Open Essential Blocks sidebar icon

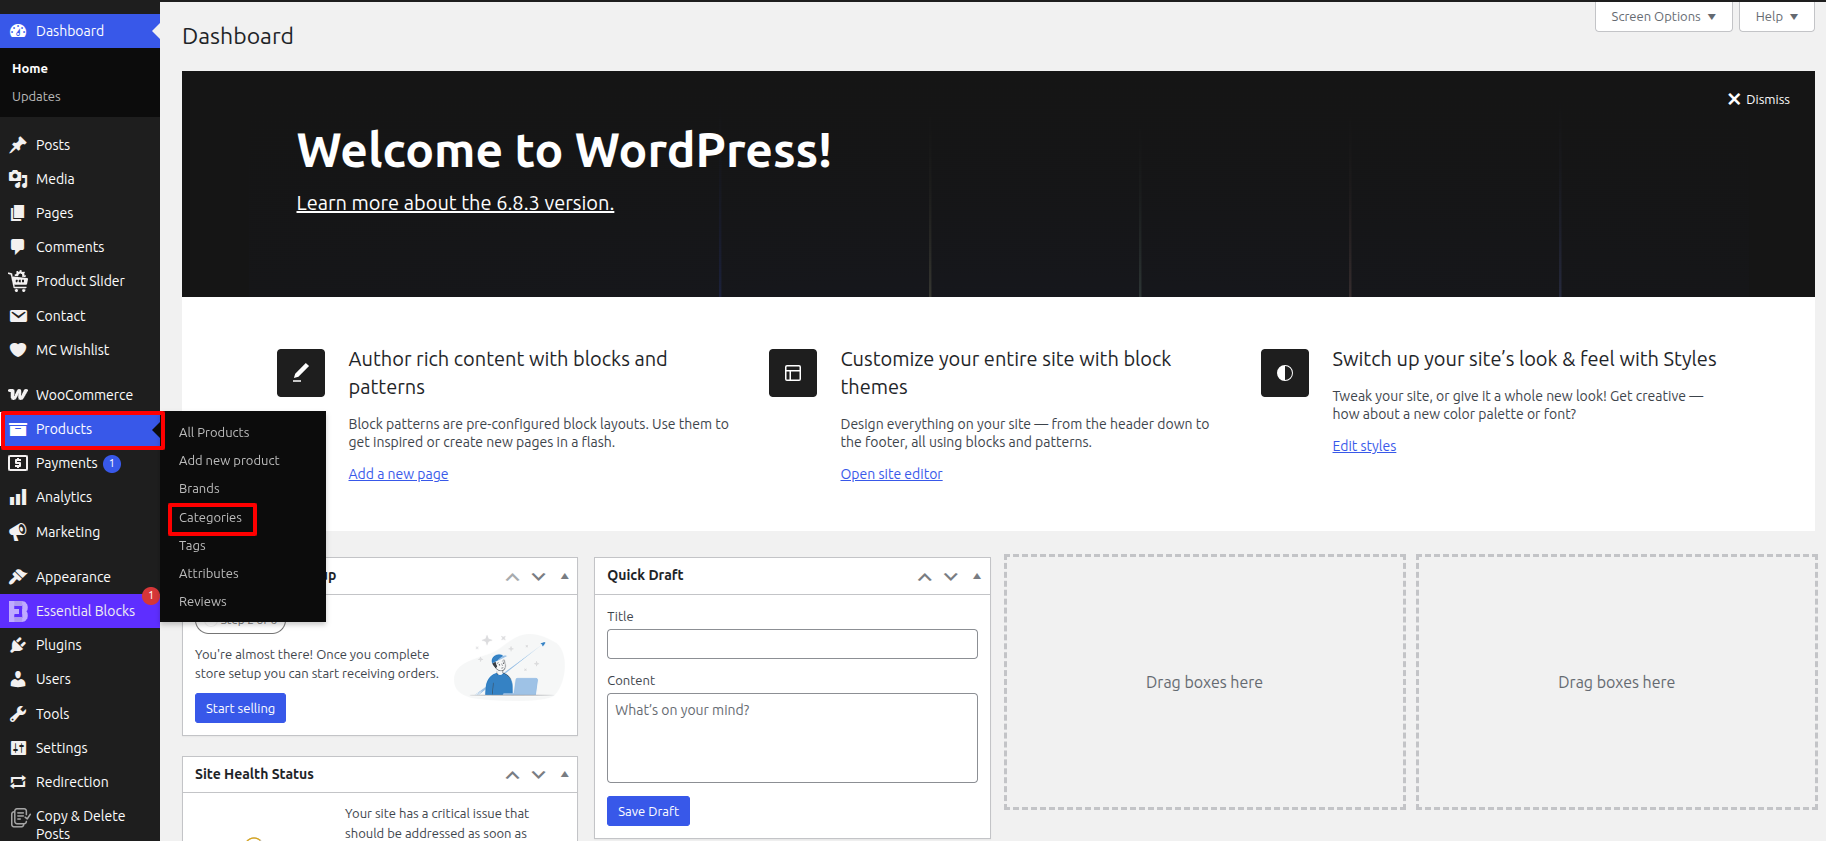pyautogui.click(x=18, y=611)
